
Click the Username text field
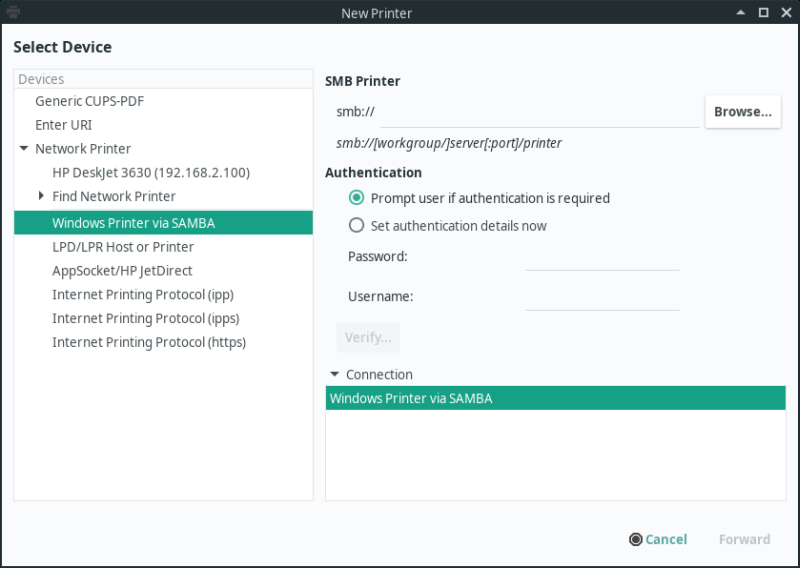tap(602, 297)
